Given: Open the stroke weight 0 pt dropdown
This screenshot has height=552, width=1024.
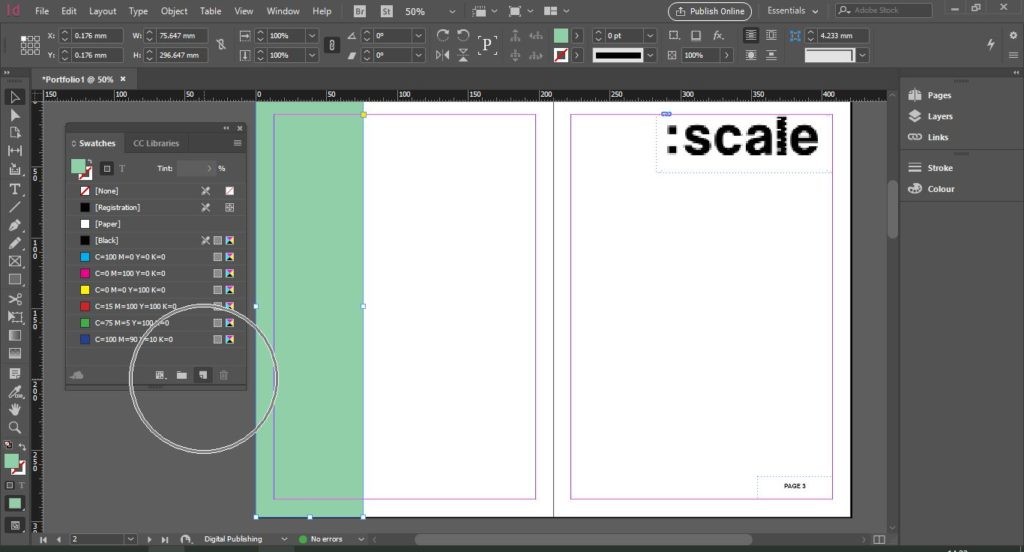Looking at the screenshot, I should point(649,35).
